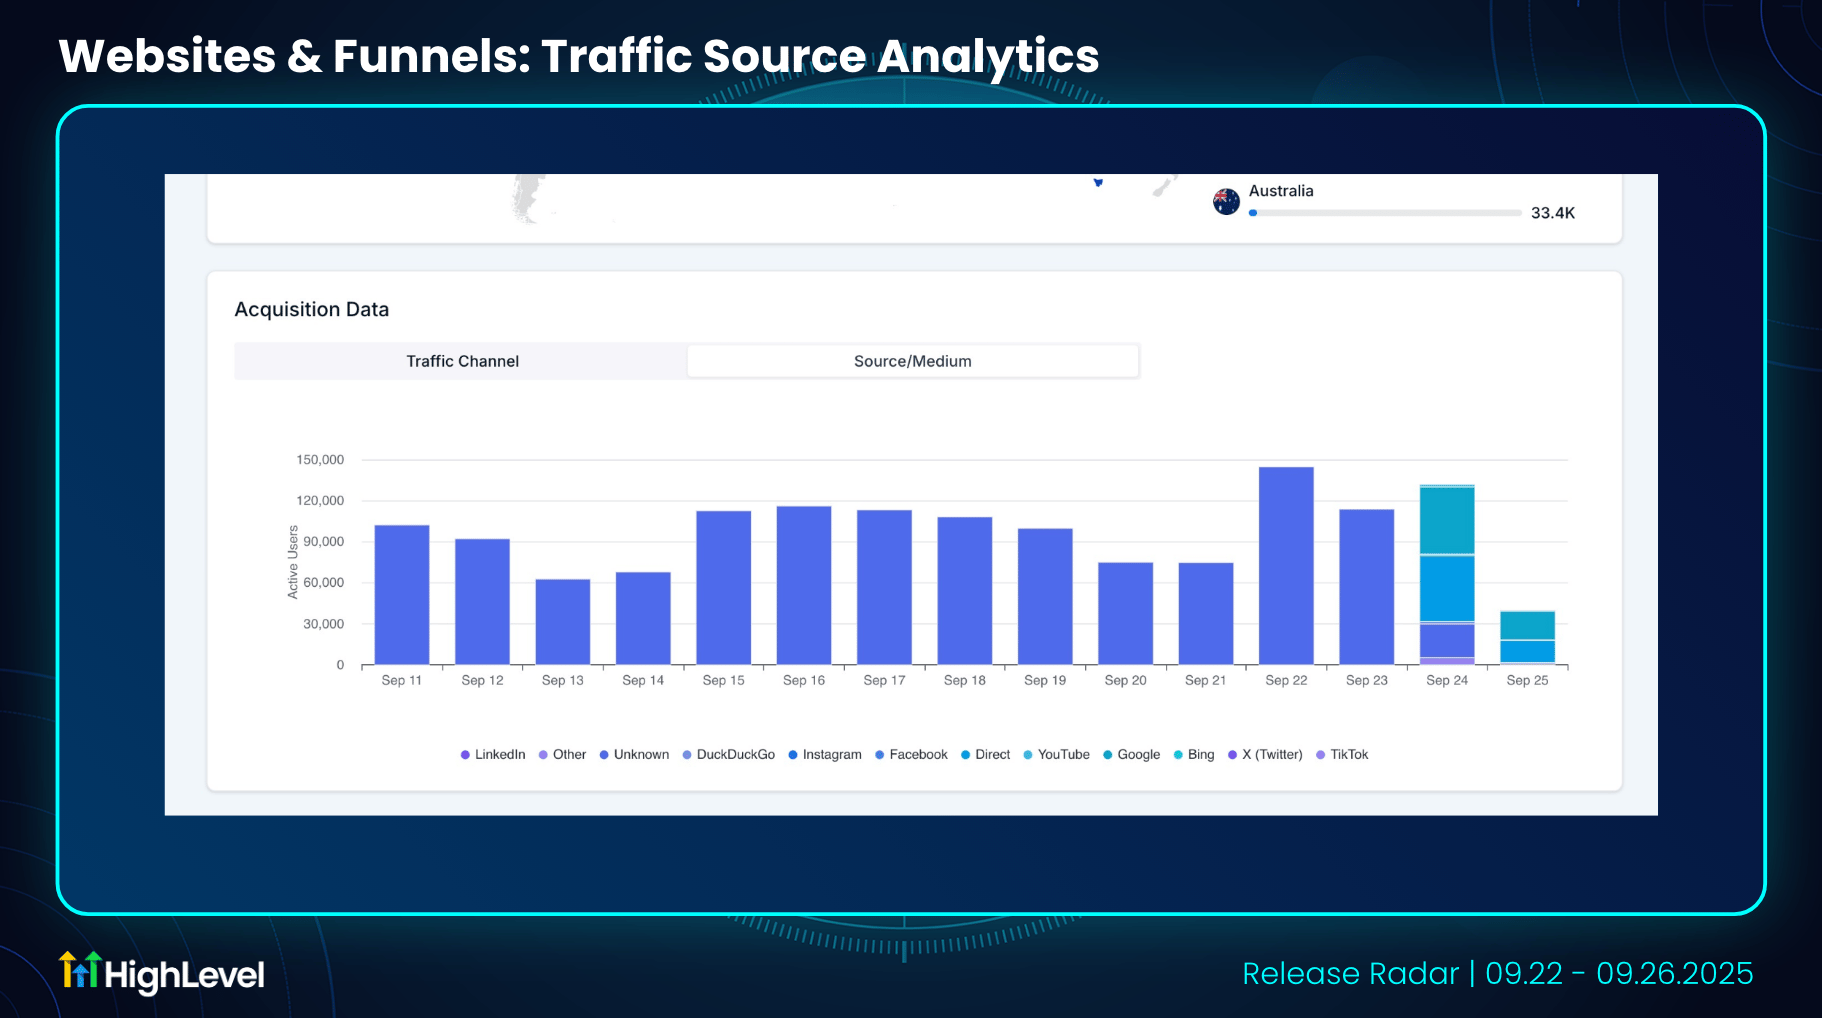Screen dimensions: 1822x1018
Task: Click the 120,000 y-axis label
Action: pos(320,501)
